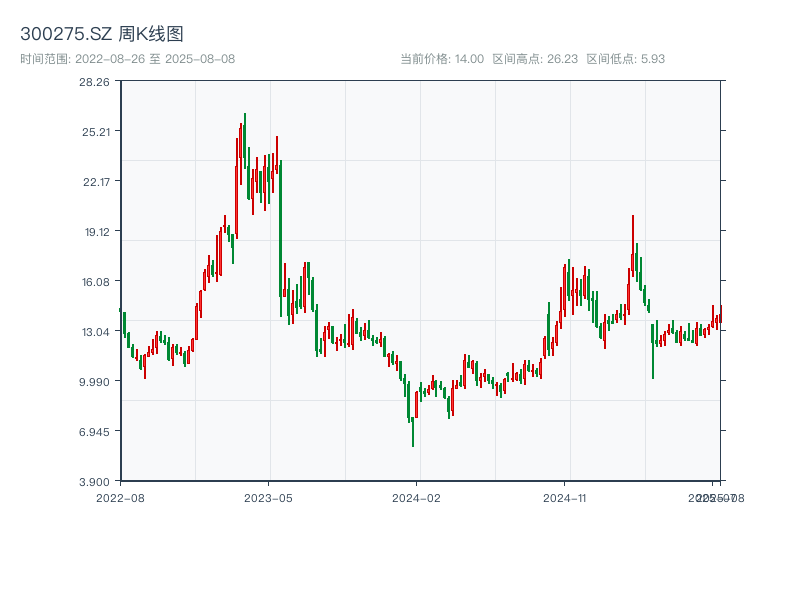Click the y-axis value 22.17

point(96,182)
